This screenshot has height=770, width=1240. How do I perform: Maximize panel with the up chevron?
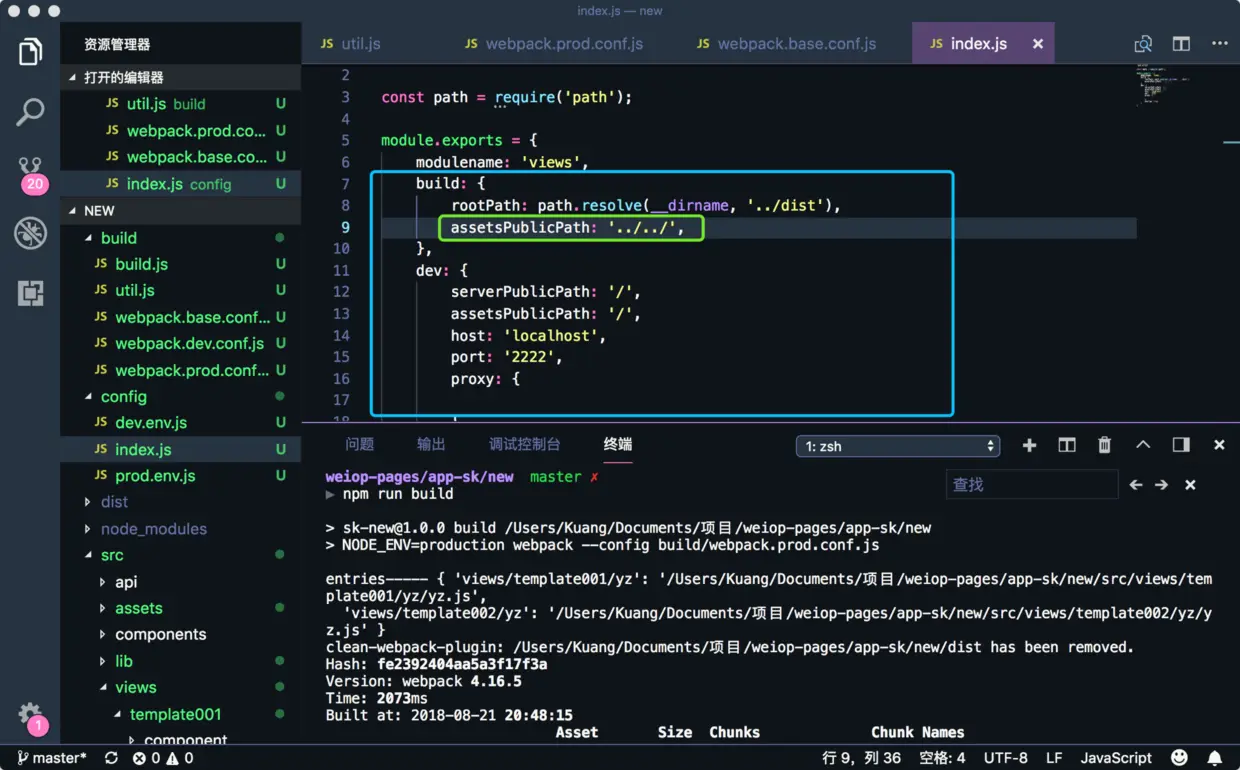point(1143,445)
